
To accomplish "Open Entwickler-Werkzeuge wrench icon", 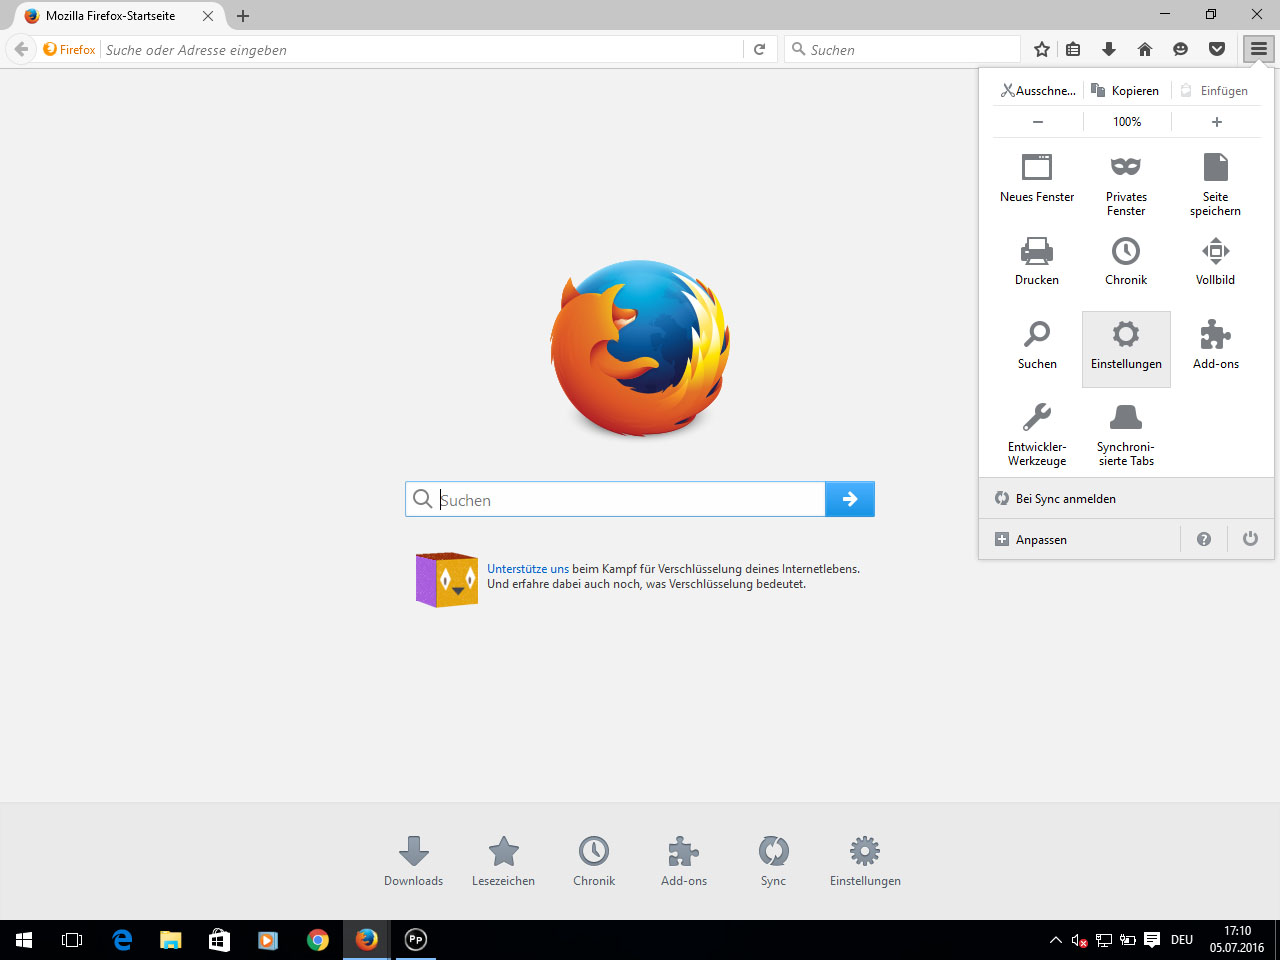I will pos(1037,434).
